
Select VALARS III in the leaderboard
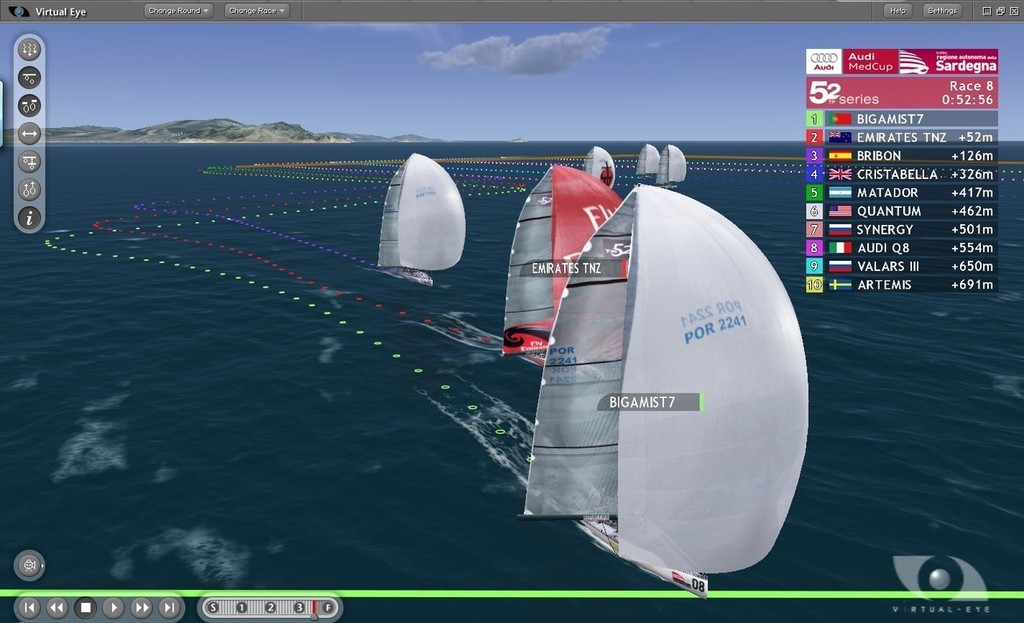click(901, 266)
